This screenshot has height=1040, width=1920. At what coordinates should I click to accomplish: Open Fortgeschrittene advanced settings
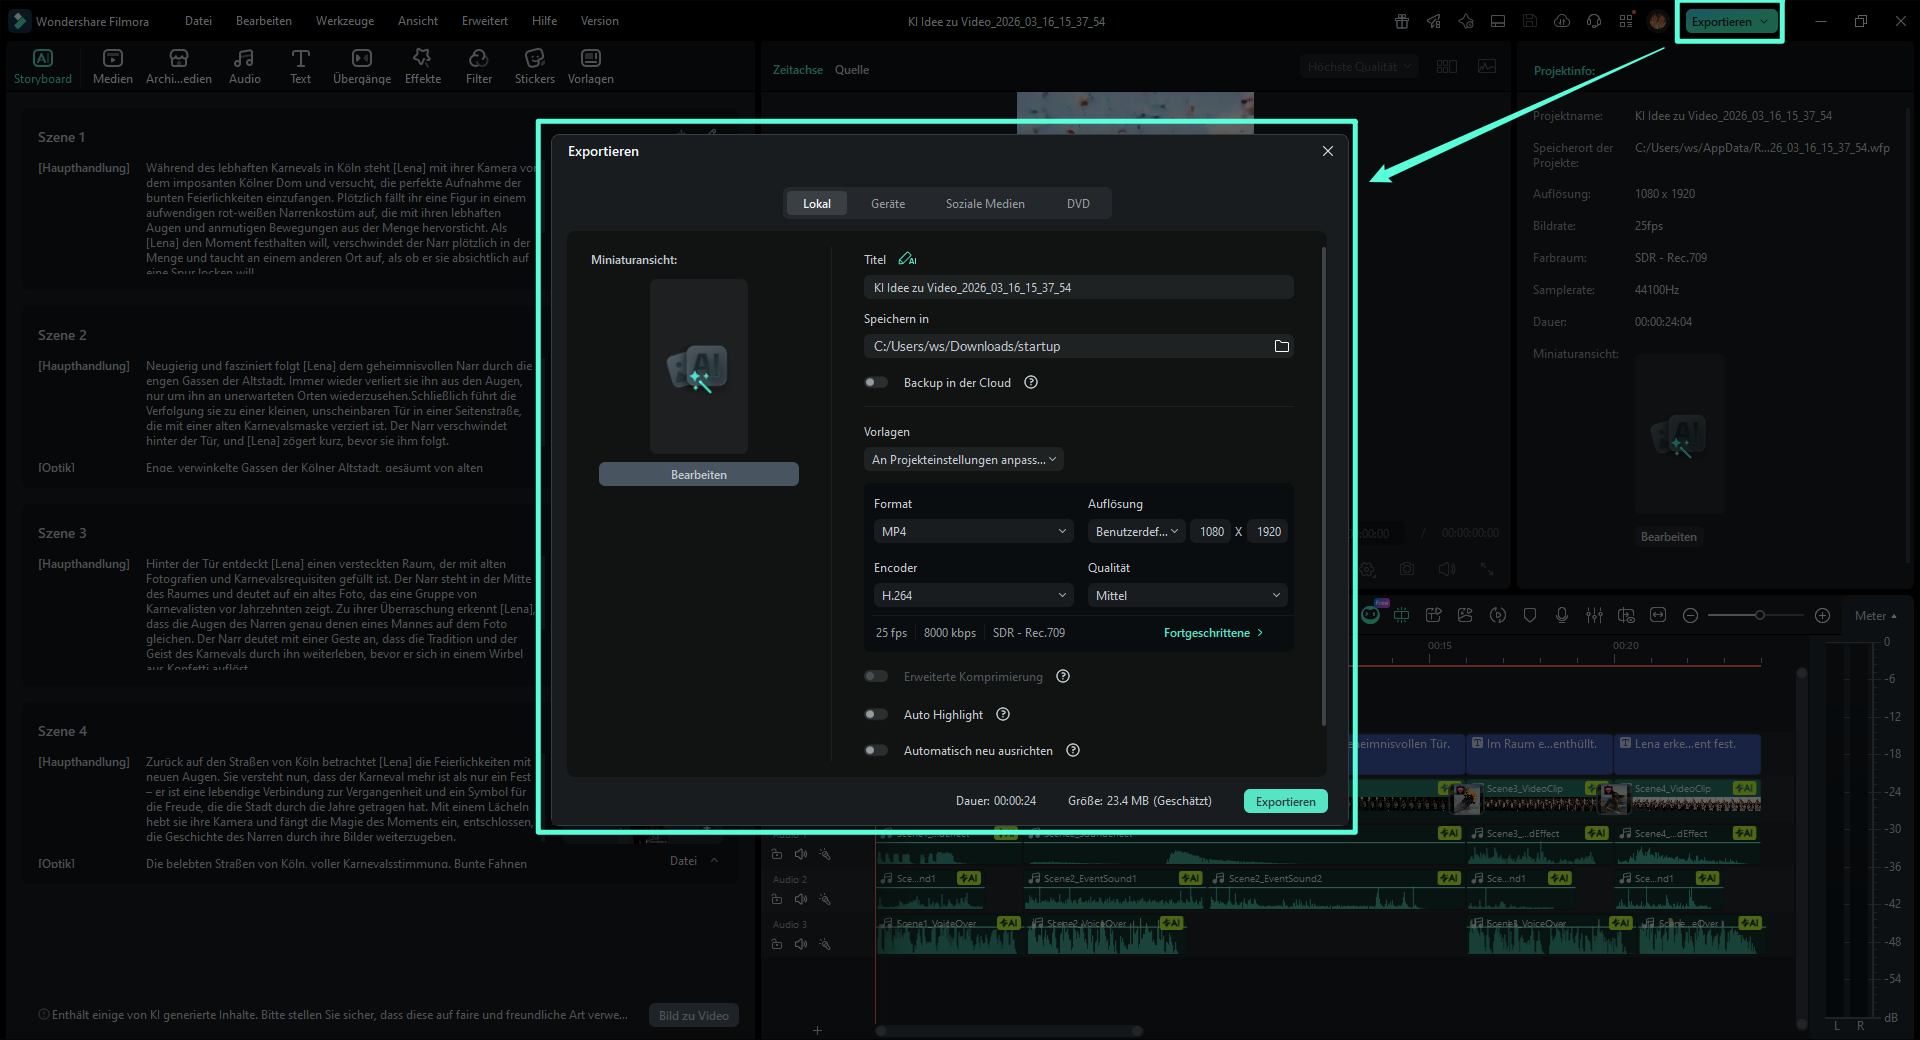pos(1212,633)
